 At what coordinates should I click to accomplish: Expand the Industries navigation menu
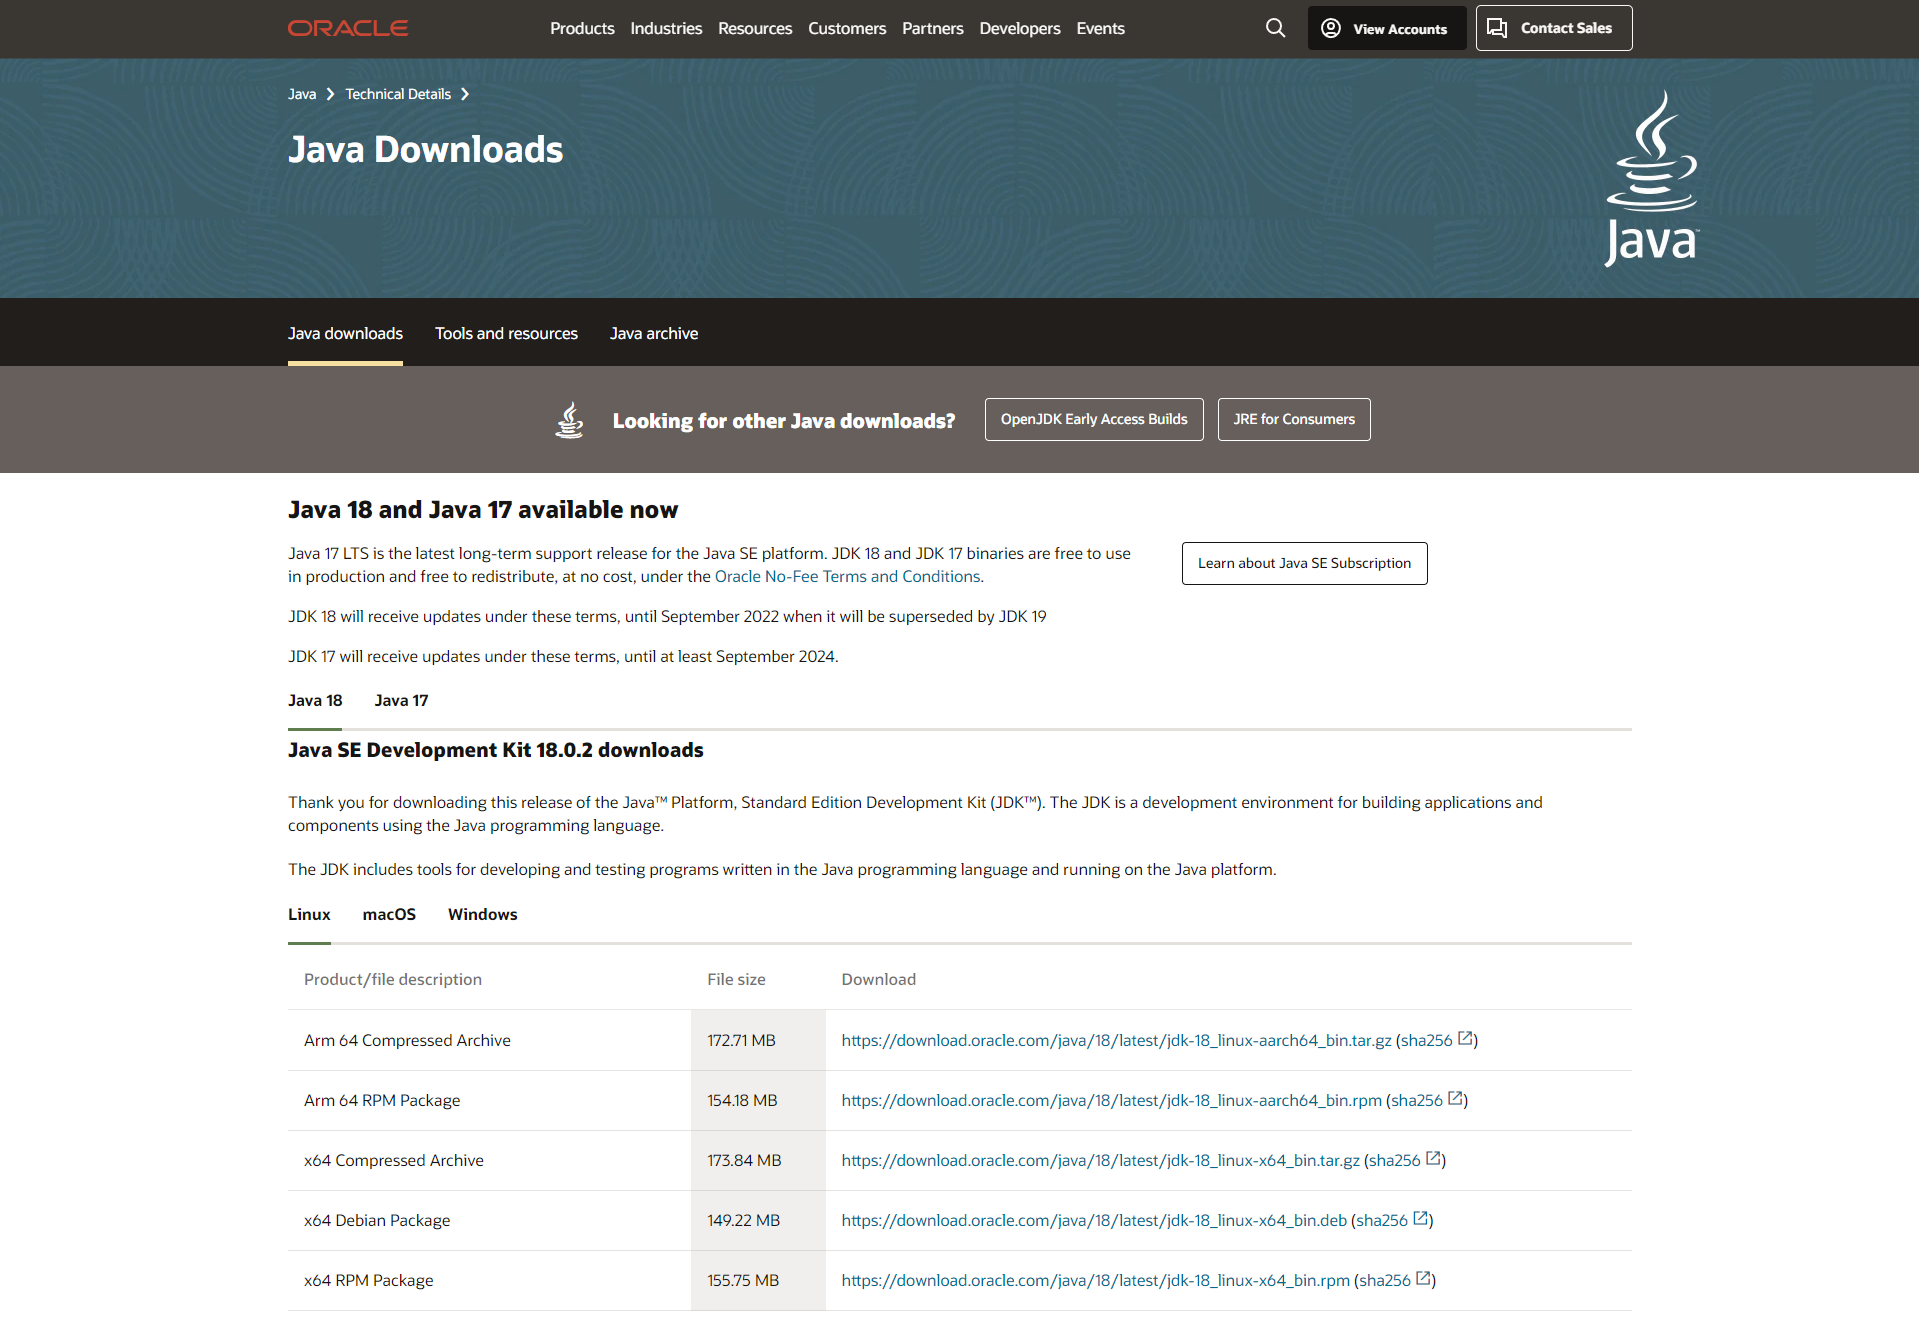666,28
